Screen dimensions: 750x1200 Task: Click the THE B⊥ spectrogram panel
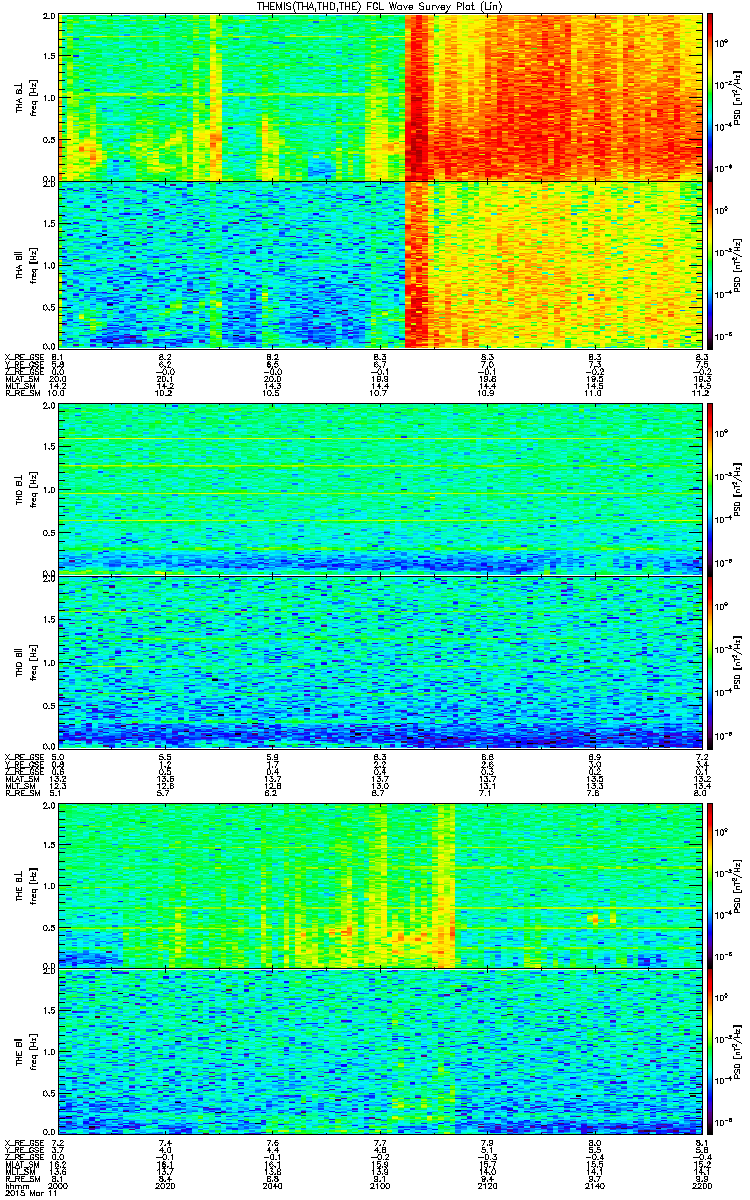381,884
